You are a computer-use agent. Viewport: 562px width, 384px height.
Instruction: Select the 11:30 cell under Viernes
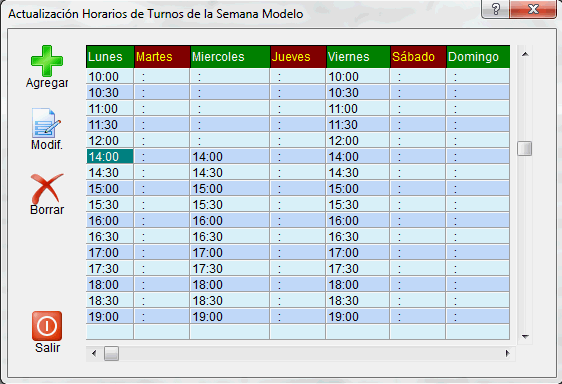pos(358,125)
